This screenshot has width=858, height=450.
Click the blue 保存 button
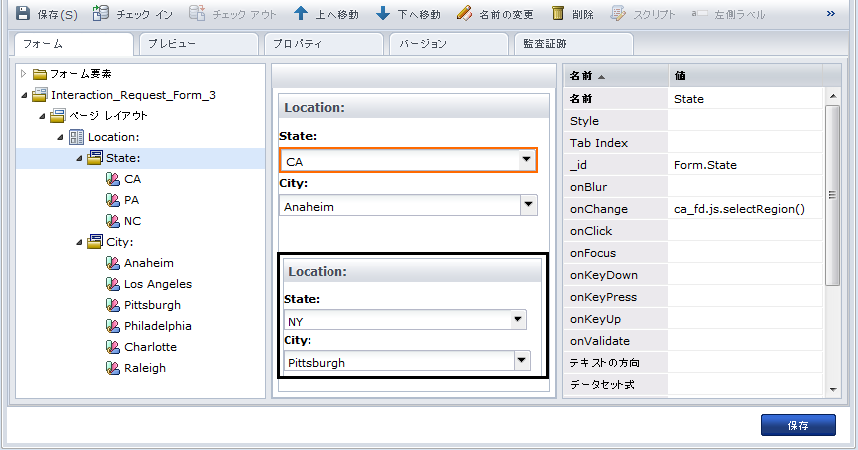(x=797, y=425)
